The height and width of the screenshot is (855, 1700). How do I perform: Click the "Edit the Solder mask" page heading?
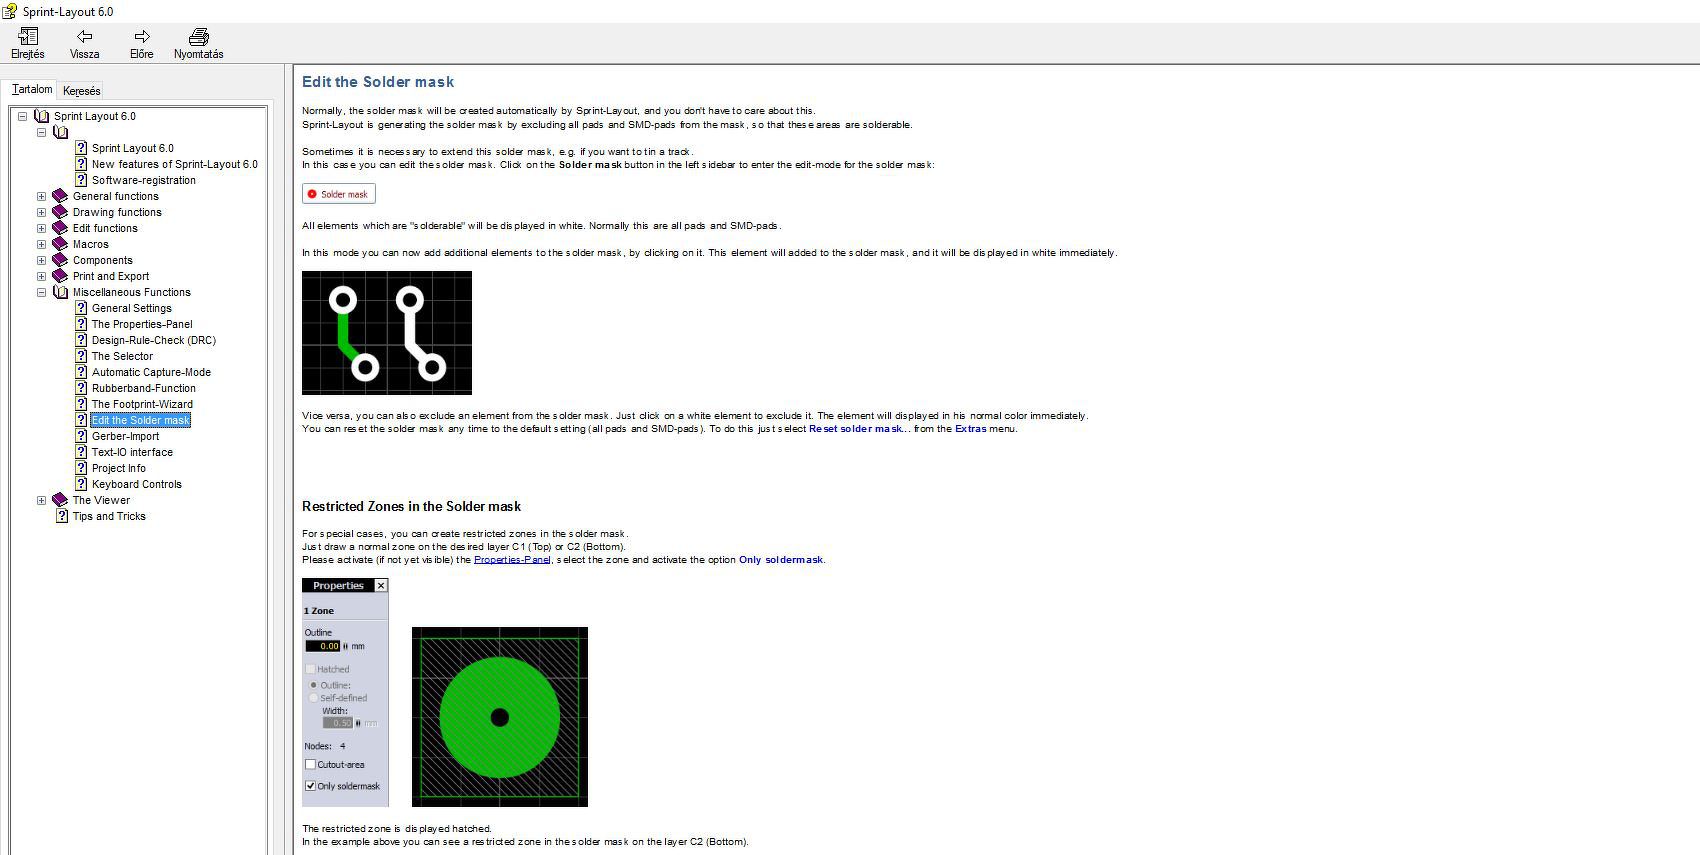pyautogui.click(x=378, y=82)
